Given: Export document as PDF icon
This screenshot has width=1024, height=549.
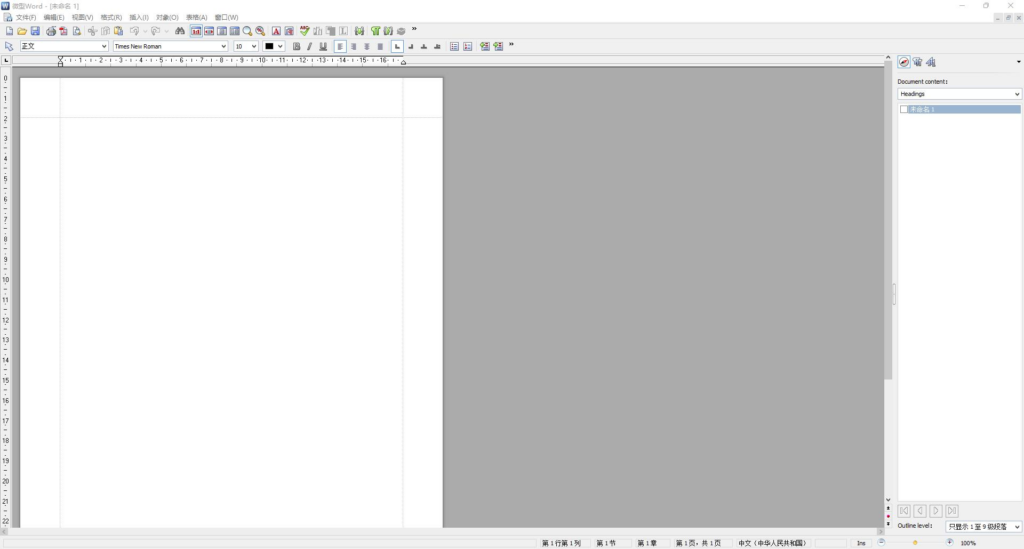Looking at the screenshot, I should click(x=63, y=31).
